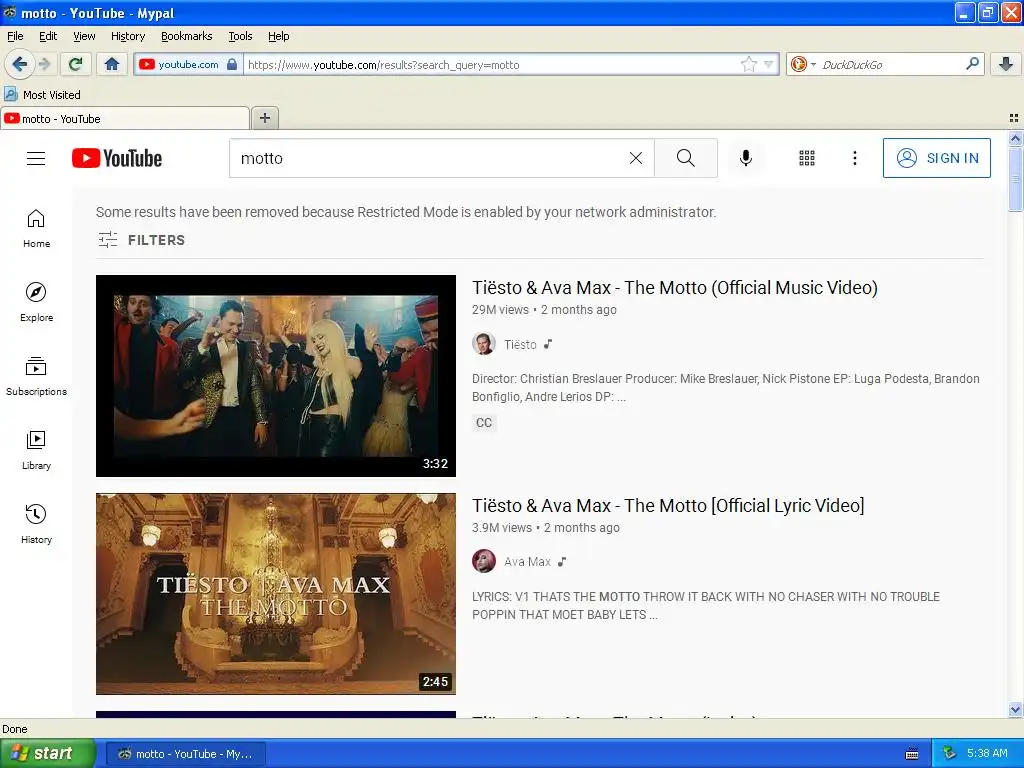Go to Home in the sidebar

click(x=36, y=229)
